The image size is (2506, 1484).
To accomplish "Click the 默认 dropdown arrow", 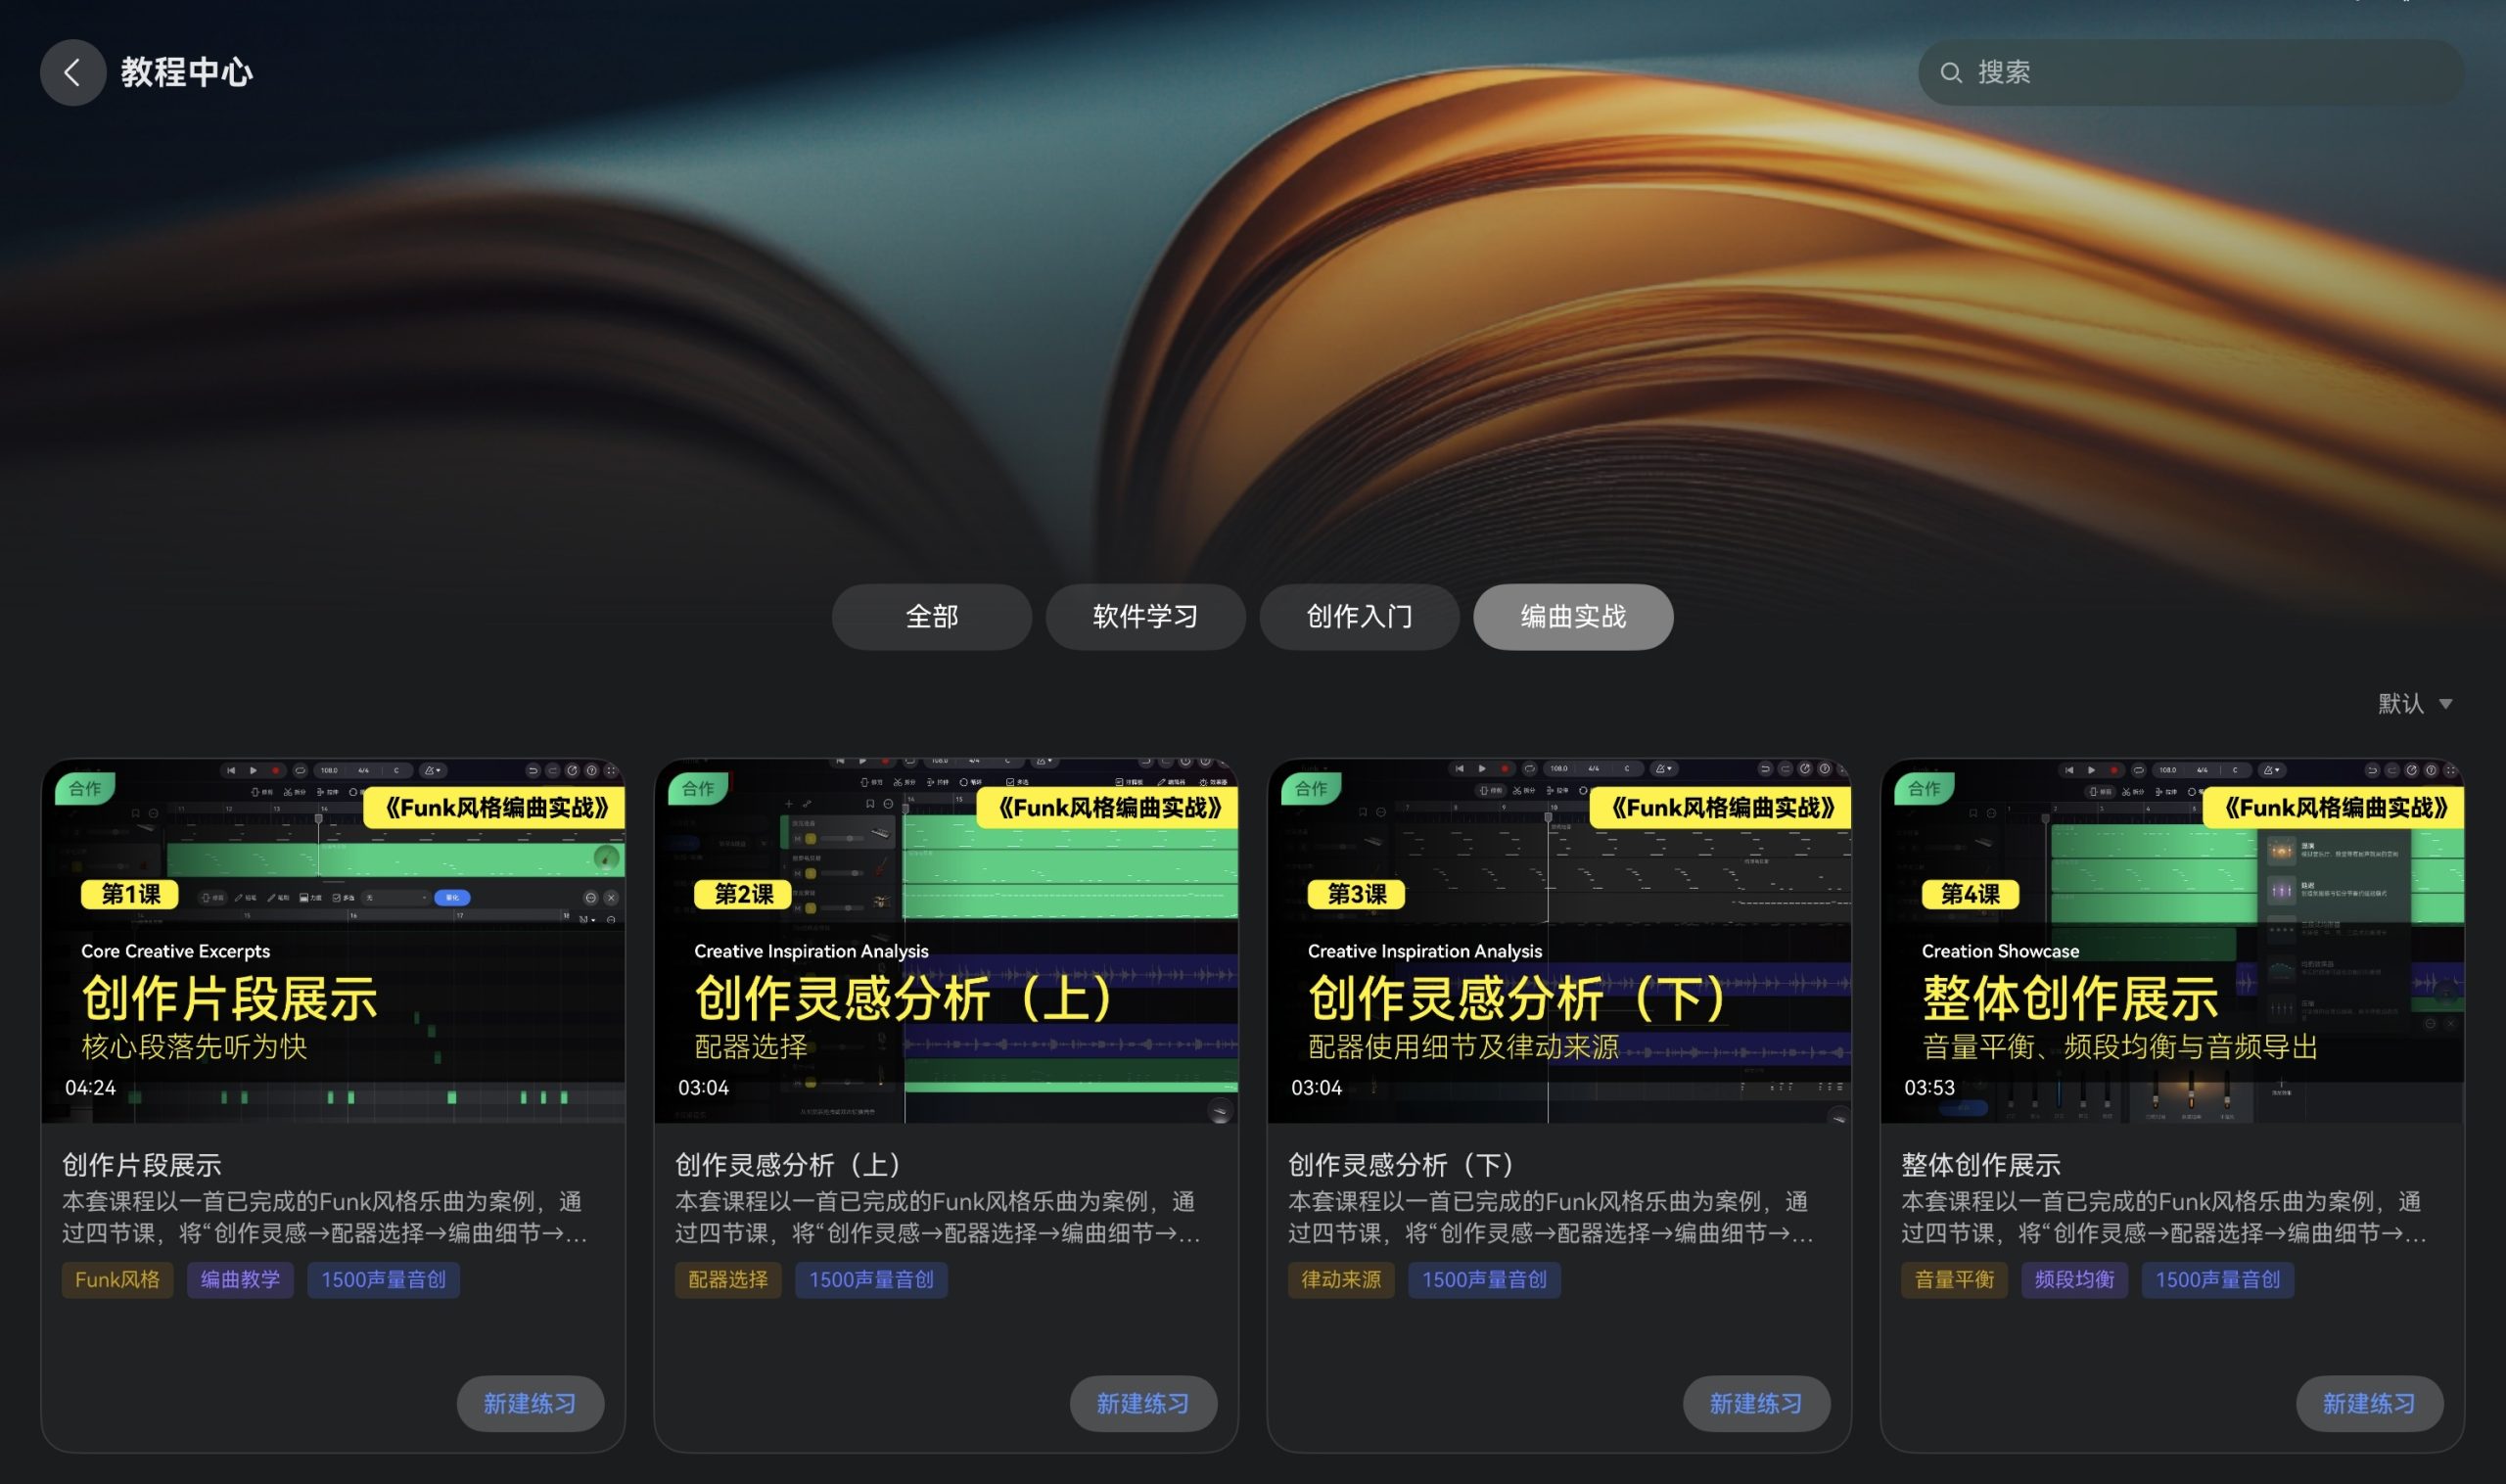I will point(2446,704).
